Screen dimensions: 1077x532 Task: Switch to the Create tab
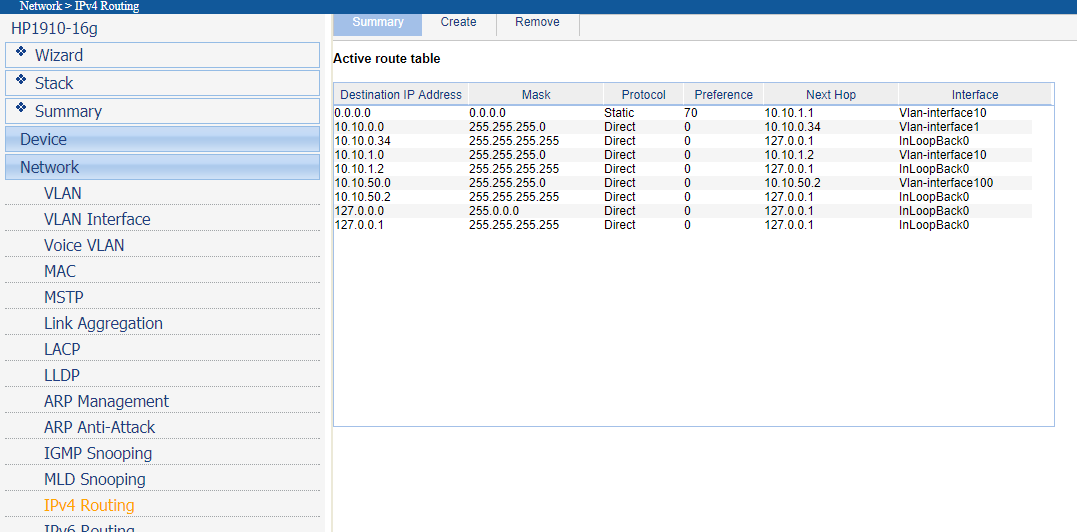459,22
